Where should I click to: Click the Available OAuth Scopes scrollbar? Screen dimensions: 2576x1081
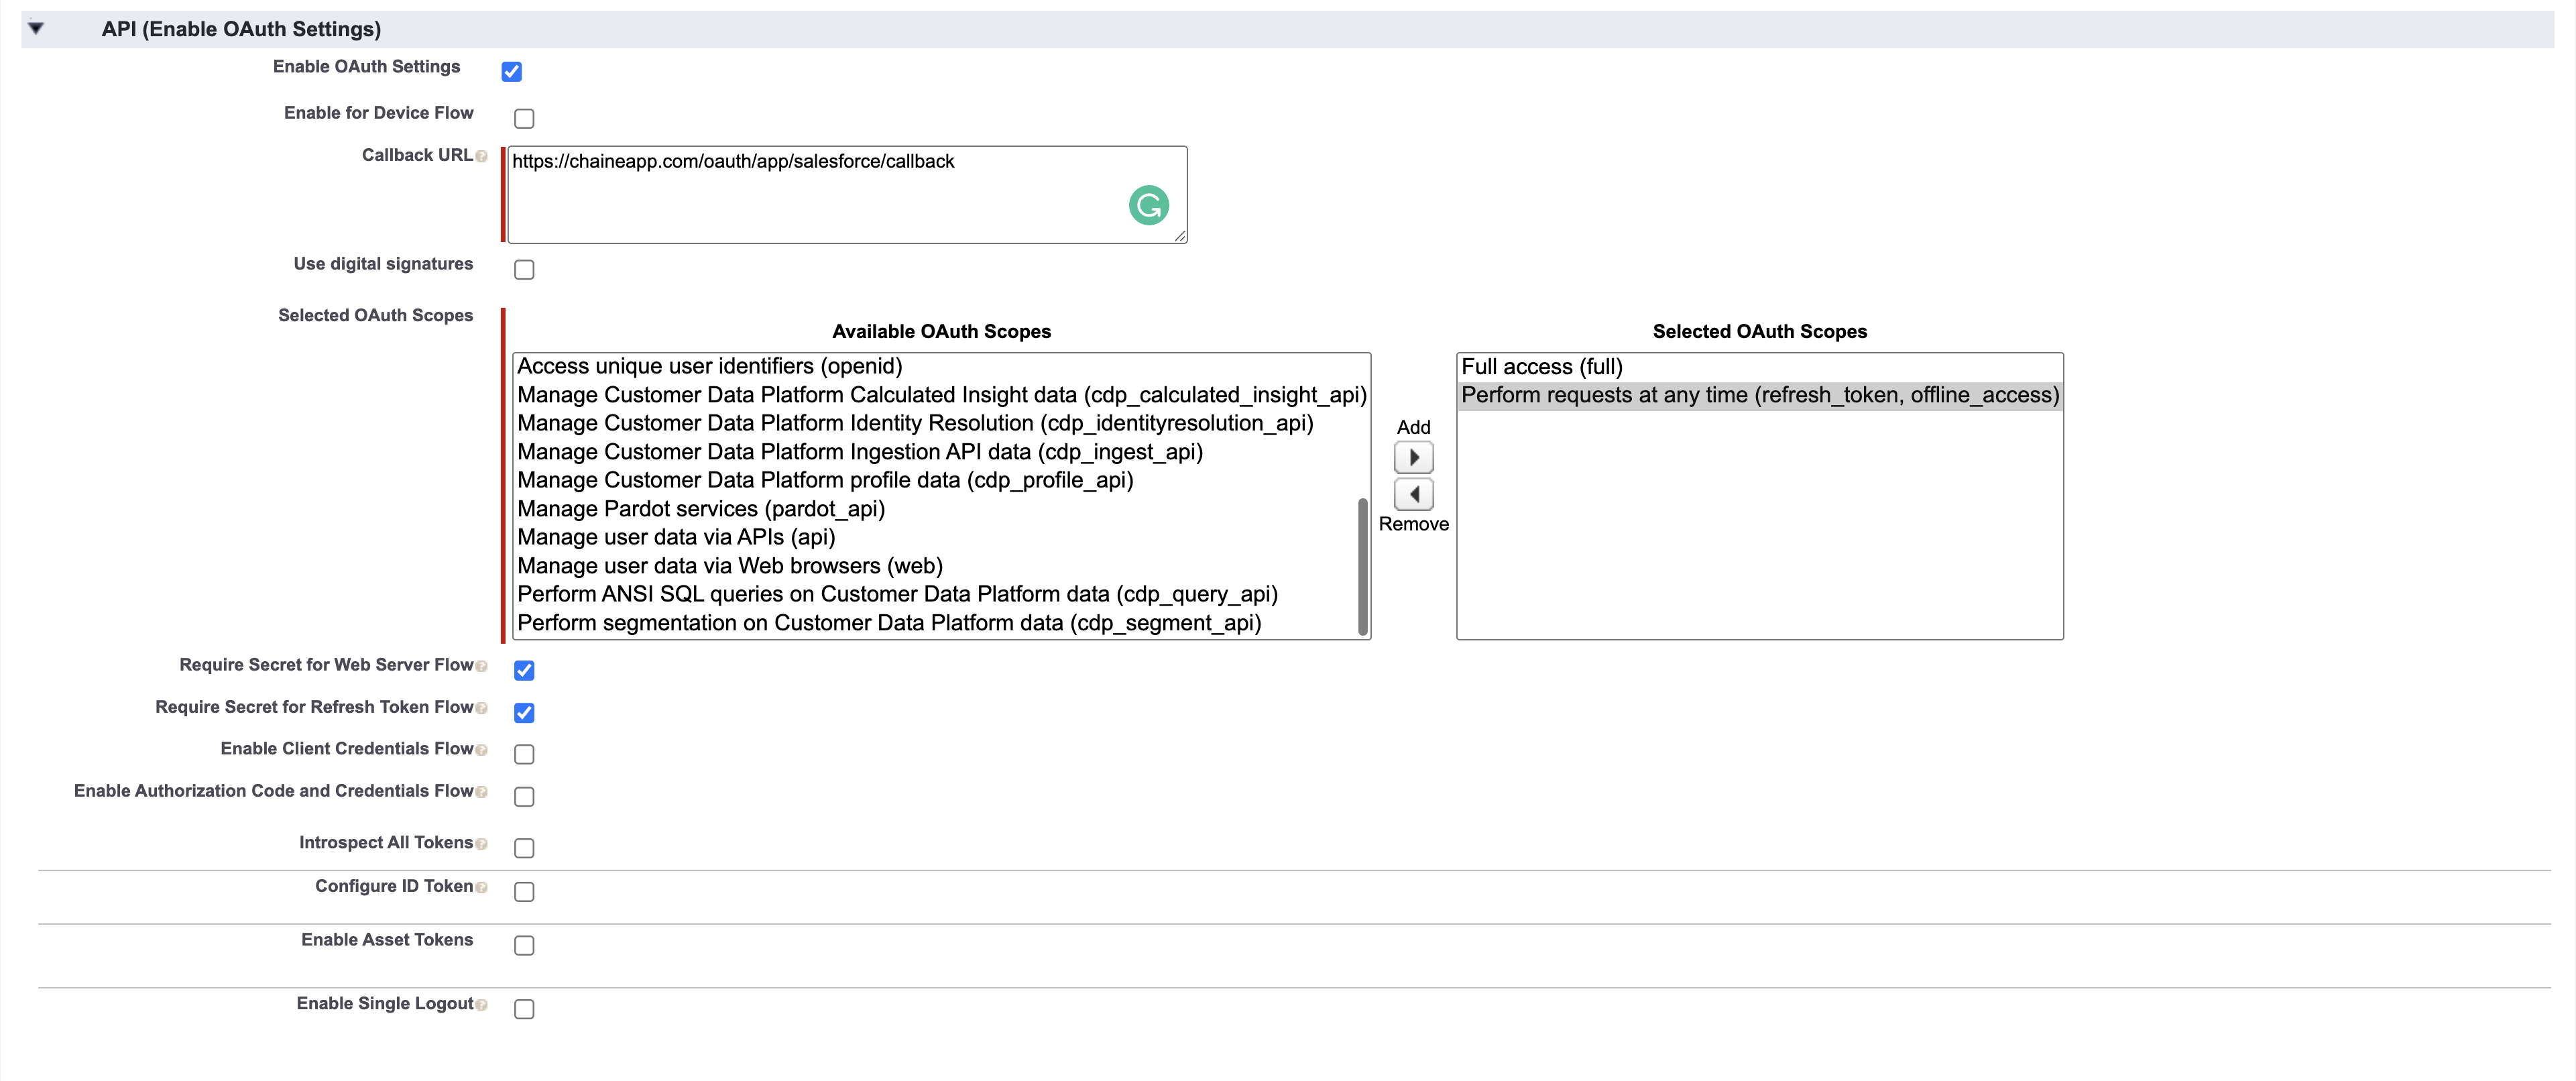[x=1362, y=566]
